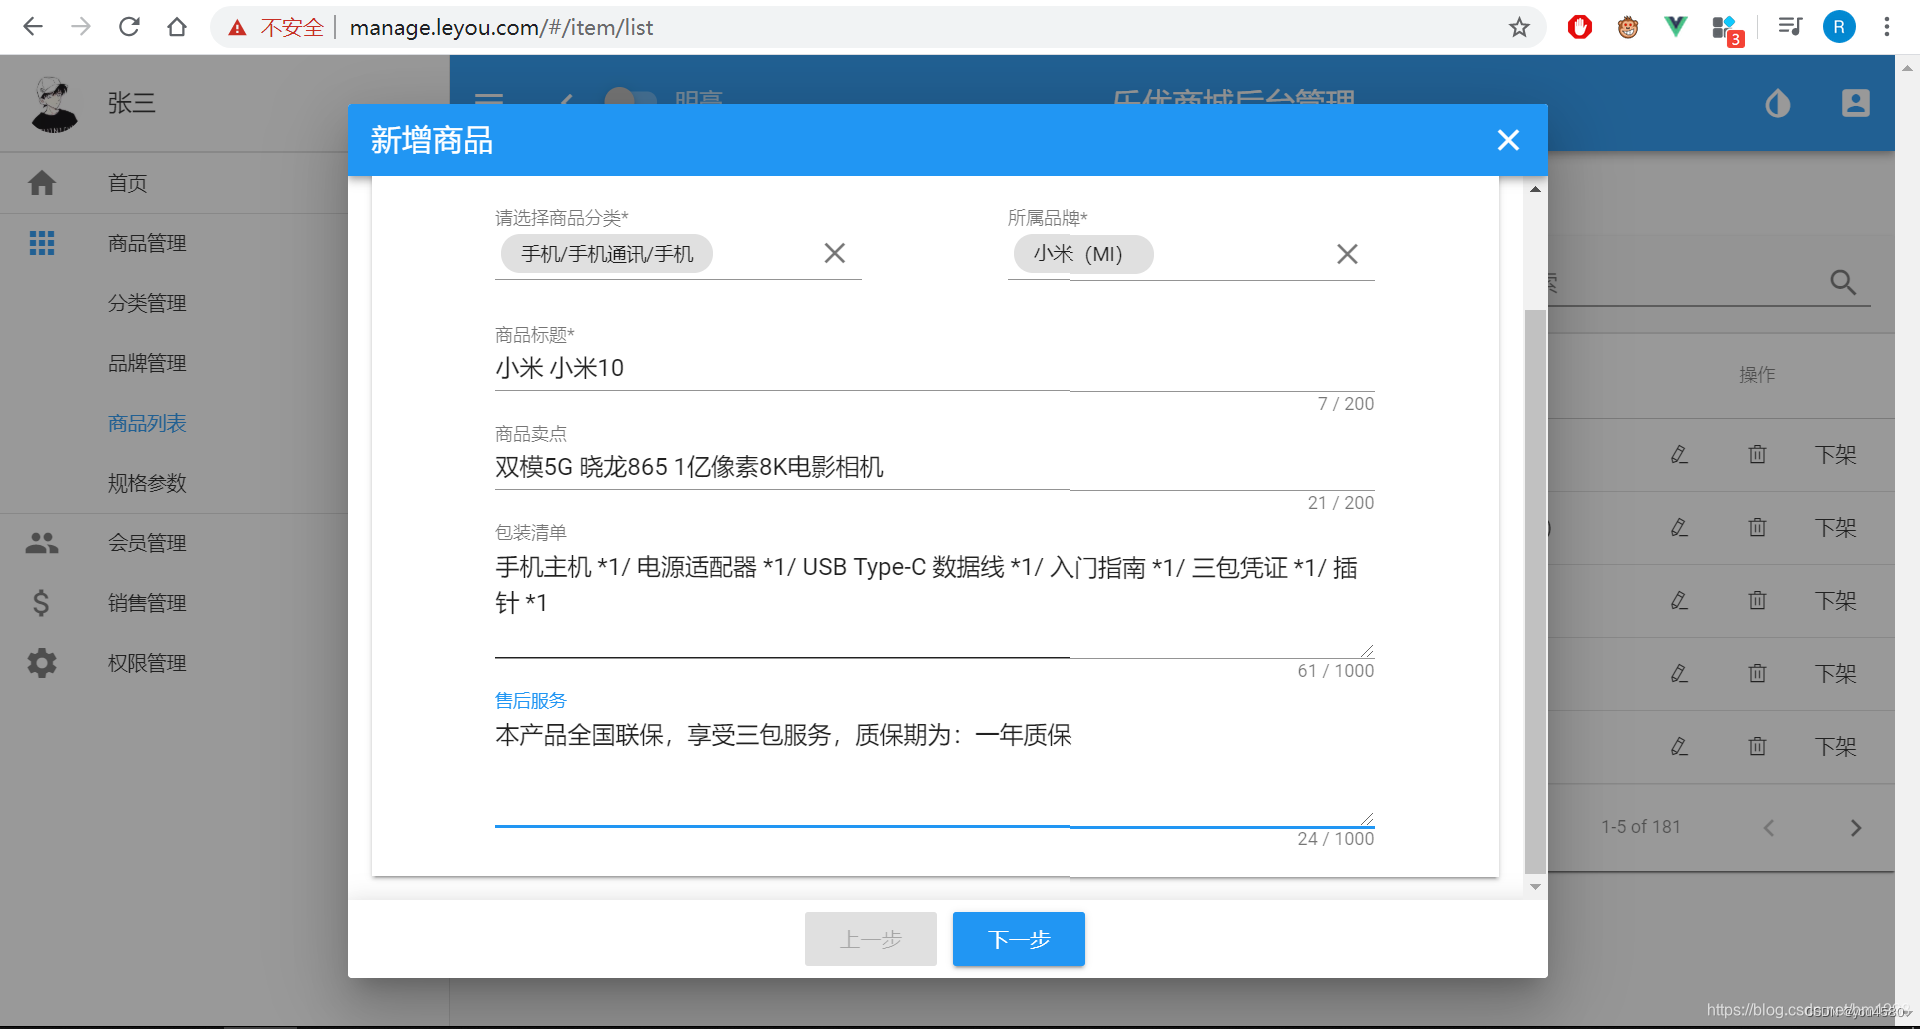This screenshot has height=1029, width=1920.
Task: Click the delete trash icon in fifth table row
Action: click(x=1757, y=747)
